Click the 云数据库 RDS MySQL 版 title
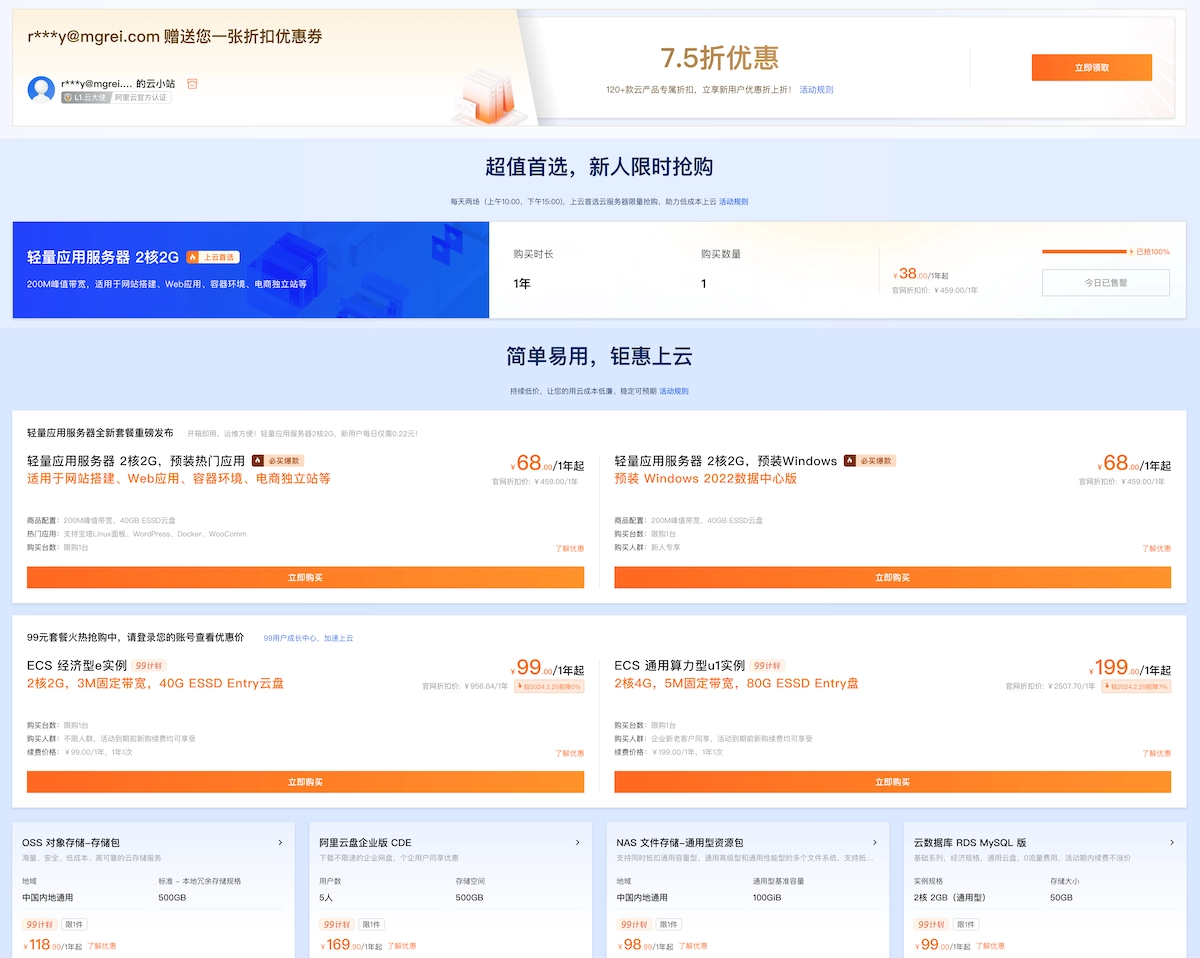Screen dimensions: 1200x958 (970, 843)
